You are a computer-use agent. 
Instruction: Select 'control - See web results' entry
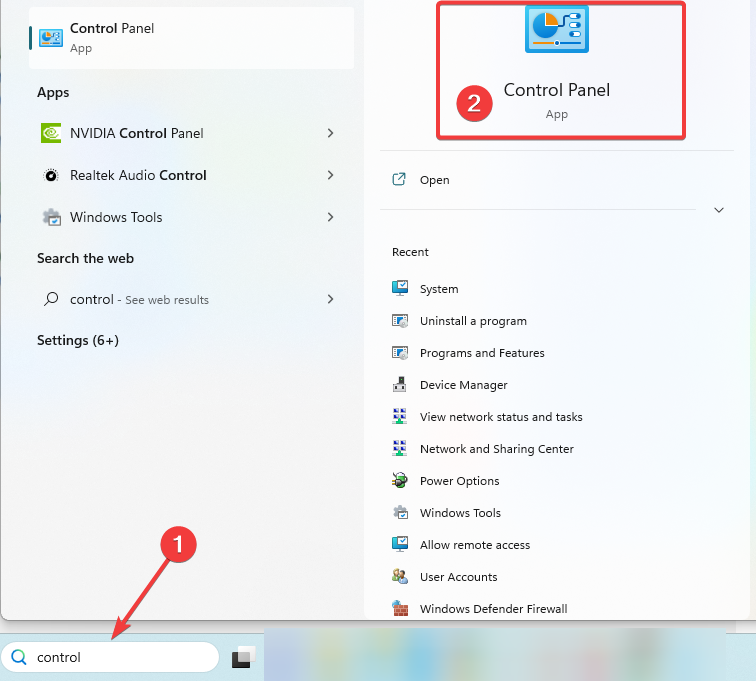(x=191, y=299)
